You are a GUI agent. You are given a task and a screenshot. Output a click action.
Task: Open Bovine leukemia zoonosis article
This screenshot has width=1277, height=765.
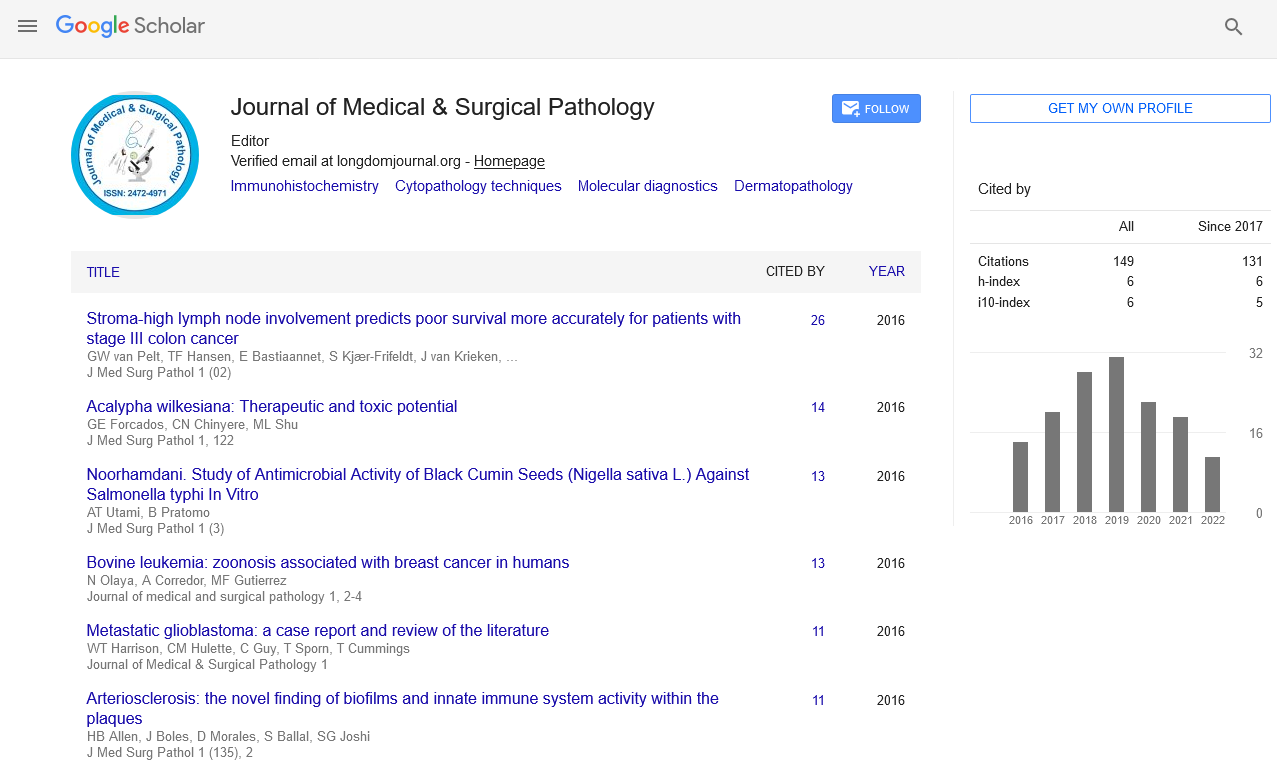(x=328, y=563)
